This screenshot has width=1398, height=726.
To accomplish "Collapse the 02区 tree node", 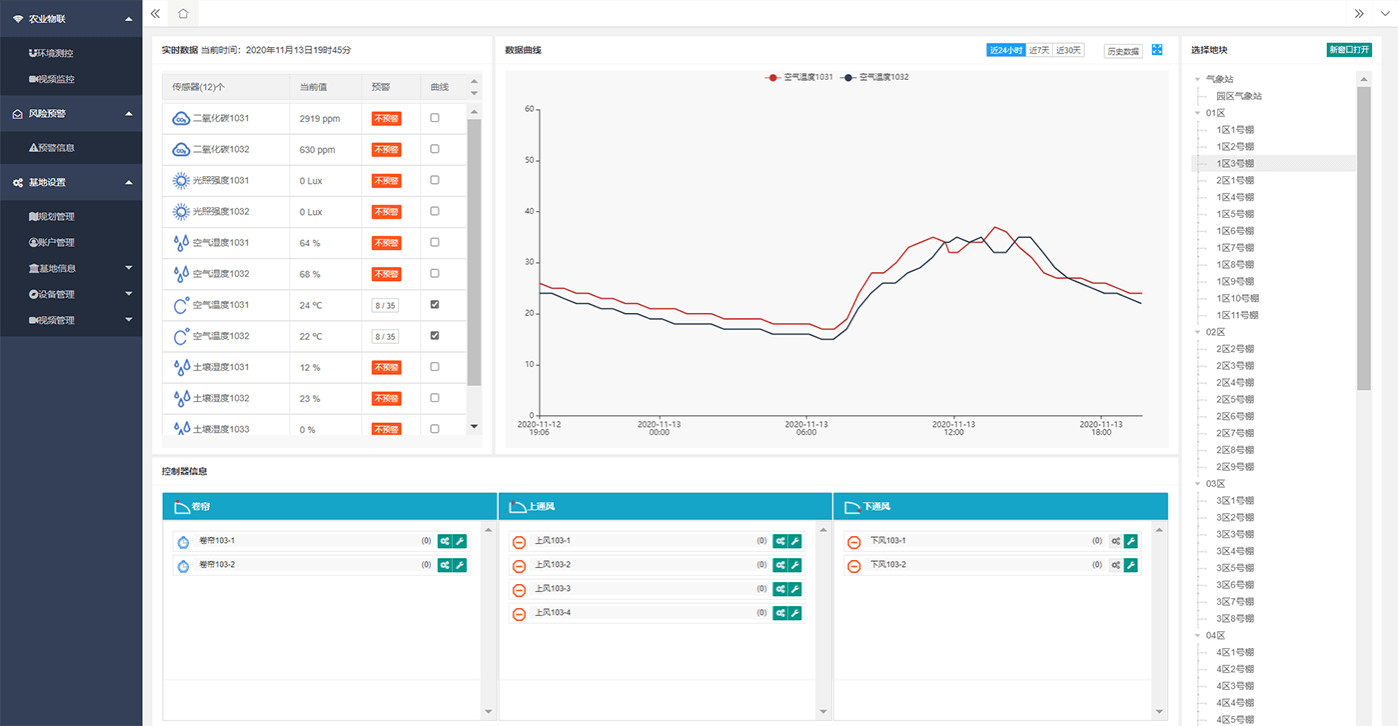I will click(x=1199, y=332).
